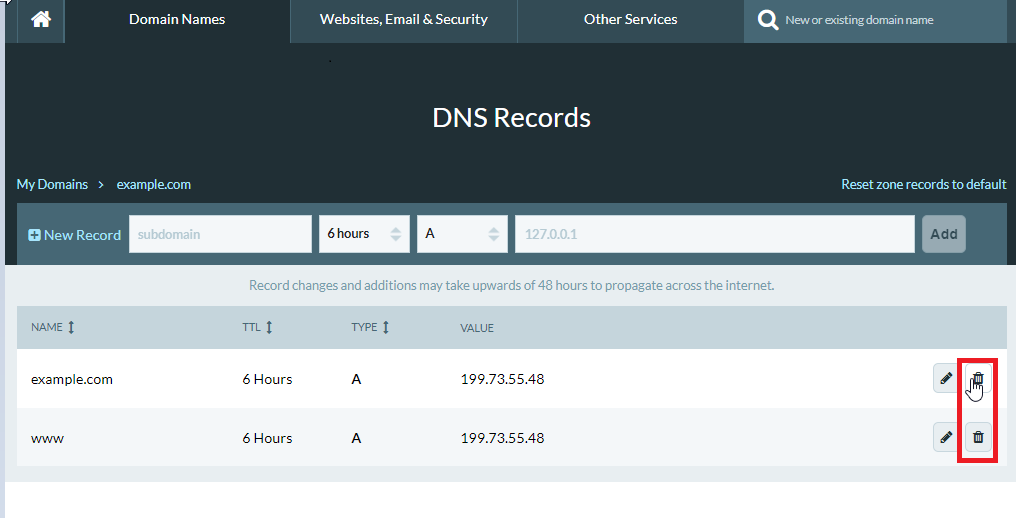Delete the www record using trash icon
This screenshot has width=1019, height=518.
[978, 437]
